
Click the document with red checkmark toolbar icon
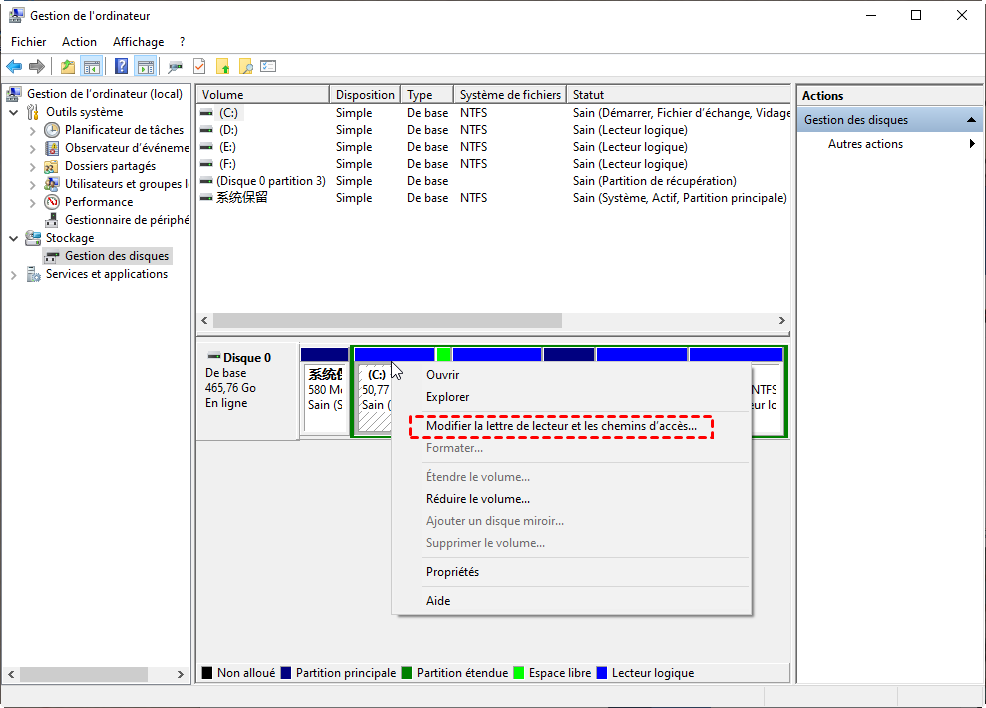point(199,66)
